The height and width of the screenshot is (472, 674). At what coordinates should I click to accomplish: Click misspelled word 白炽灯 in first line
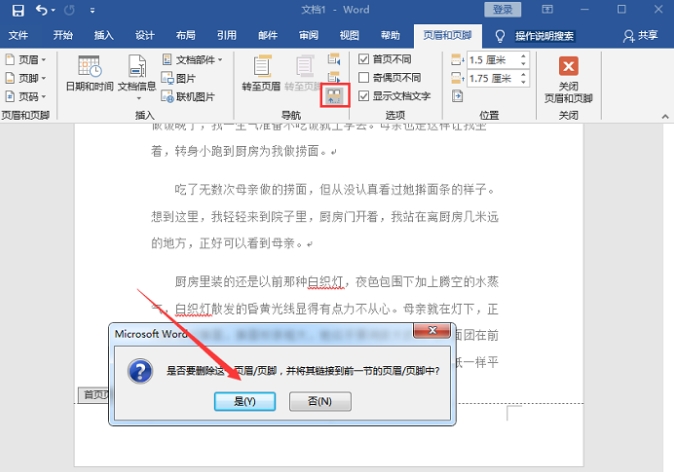[x=325, y=282]
